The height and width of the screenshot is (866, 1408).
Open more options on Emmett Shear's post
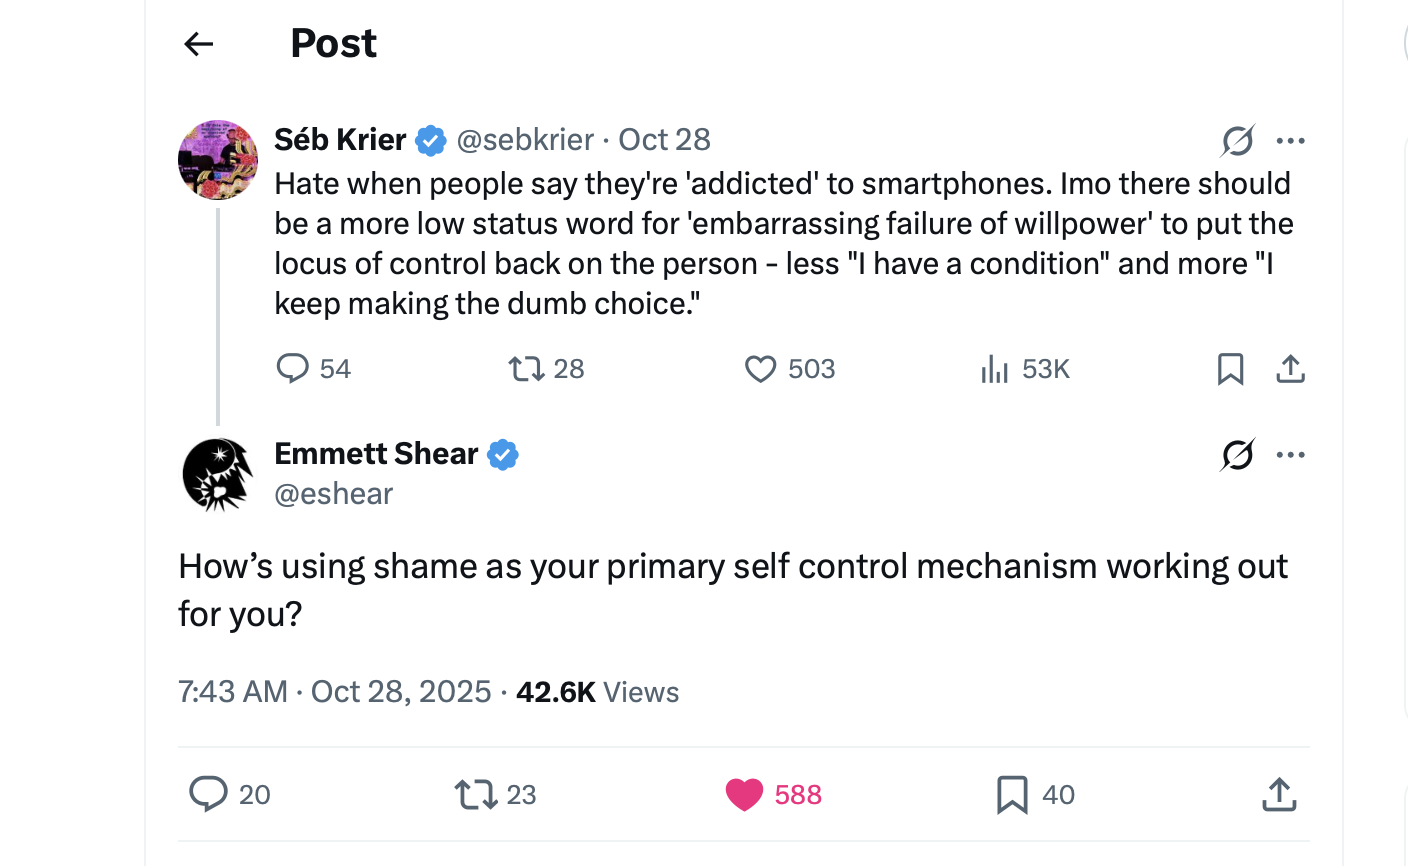pos(1291,455)
